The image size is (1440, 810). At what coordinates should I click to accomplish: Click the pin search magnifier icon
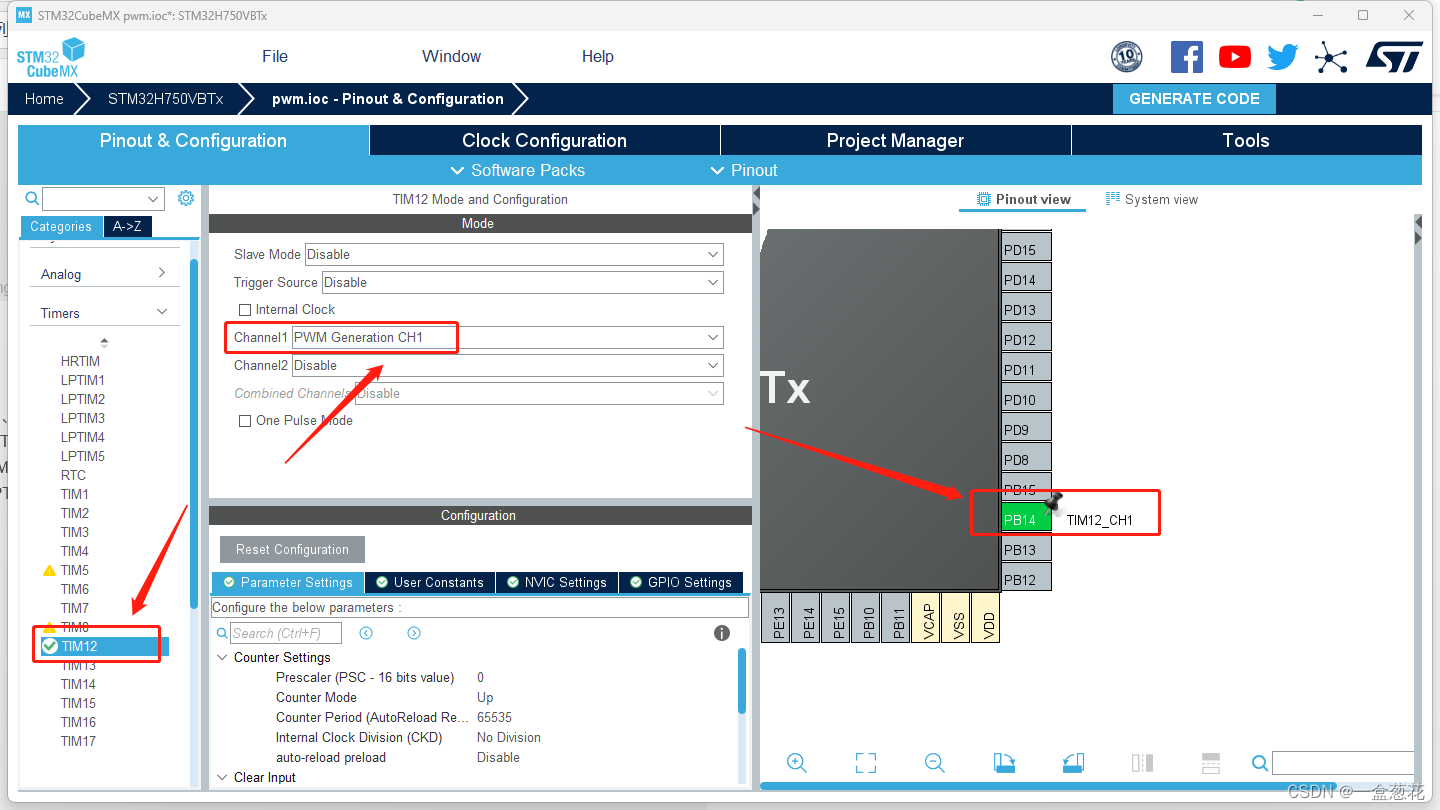[1260, 764]
